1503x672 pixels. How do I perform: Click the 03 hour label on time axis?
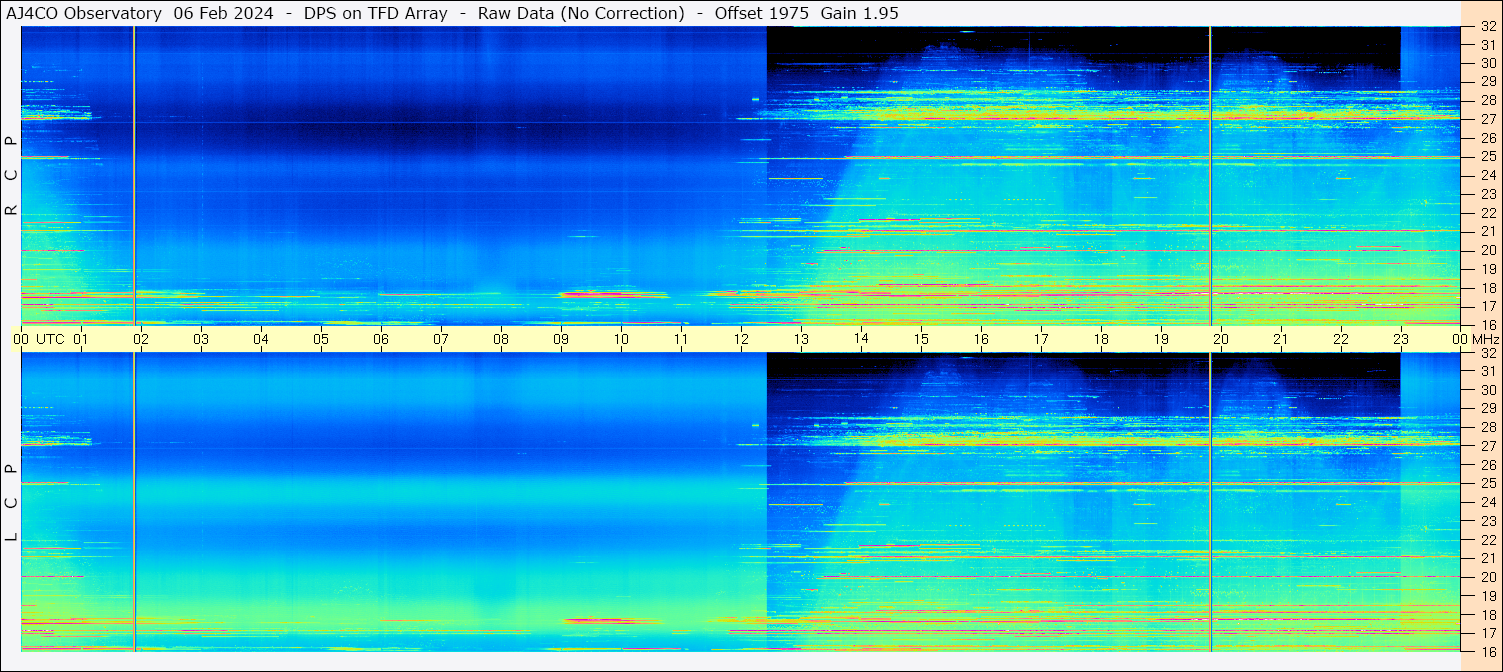pyautogui.click(x=201, y=339)
